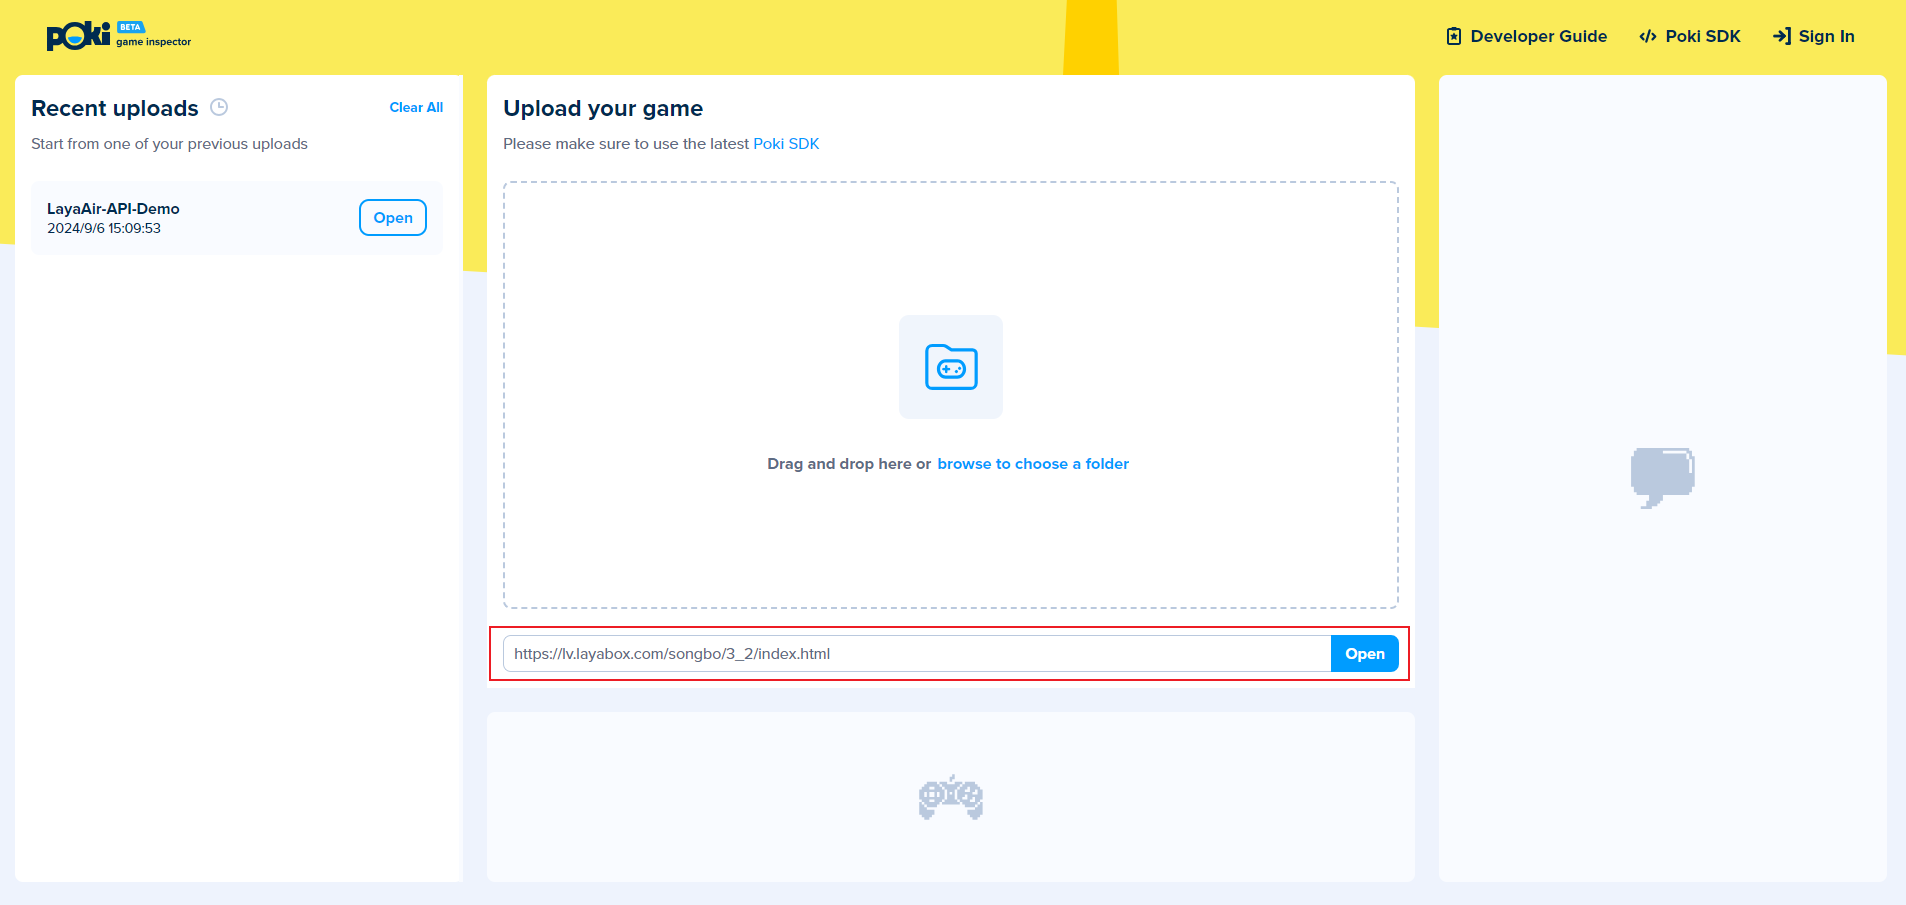Click the clipboard icon beside Developer Guide

coord(1453,37)
